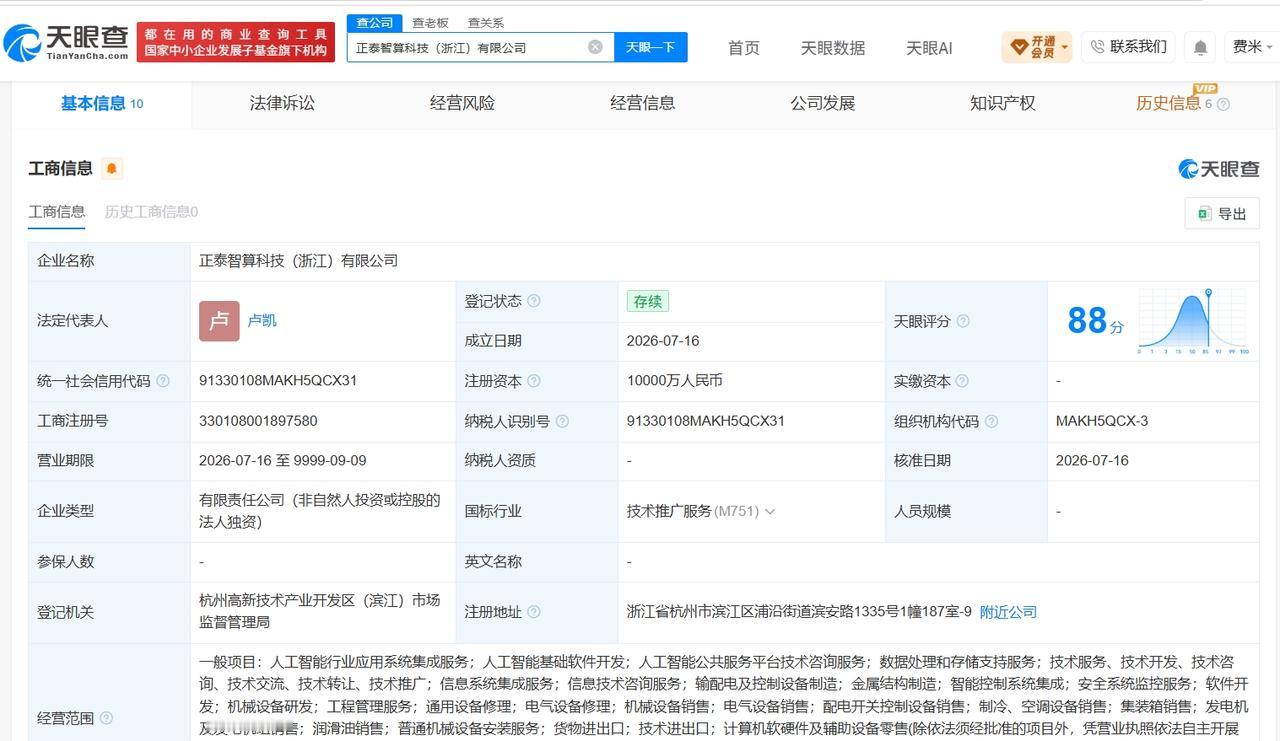The width and height of the screenshot is (1280, 741).
Task: Open 历史工商信息0 sub-tab
Action: tap(151, 212)
